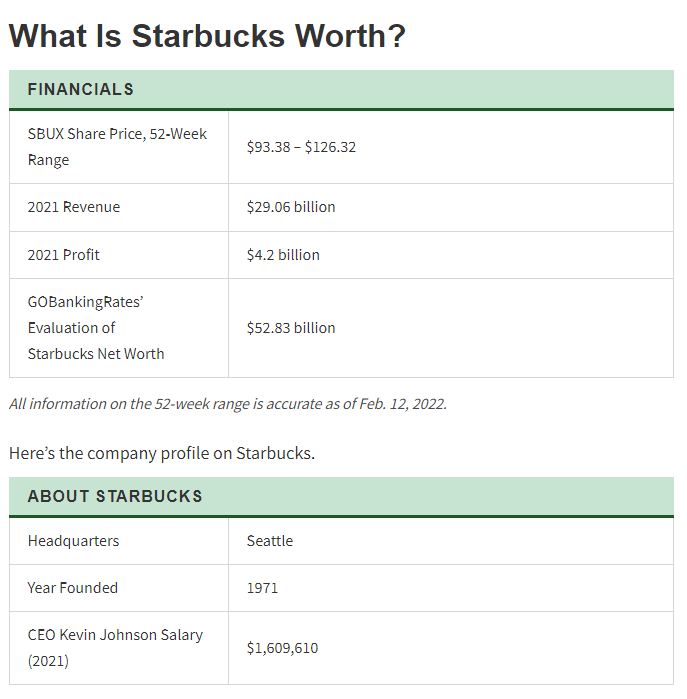Select the FINANCIALS table header
The image size is (687, 699).
[x=80, y=89]
